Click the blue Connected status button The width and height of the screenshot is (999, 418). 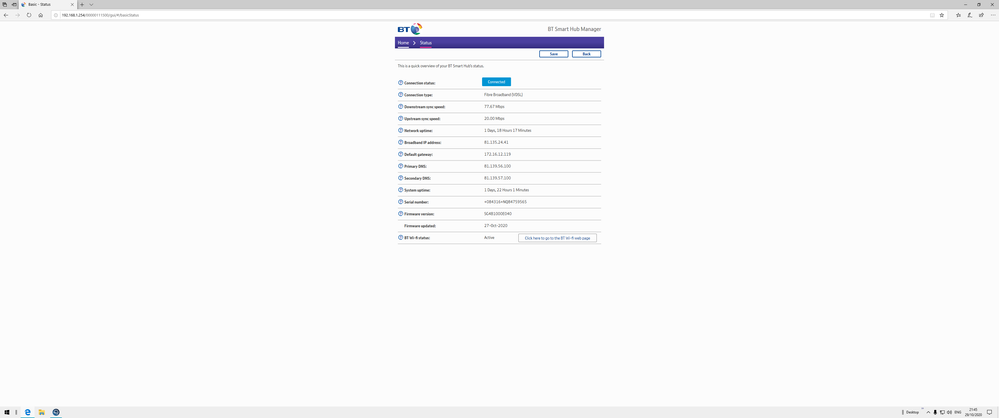tap(496, 82)
